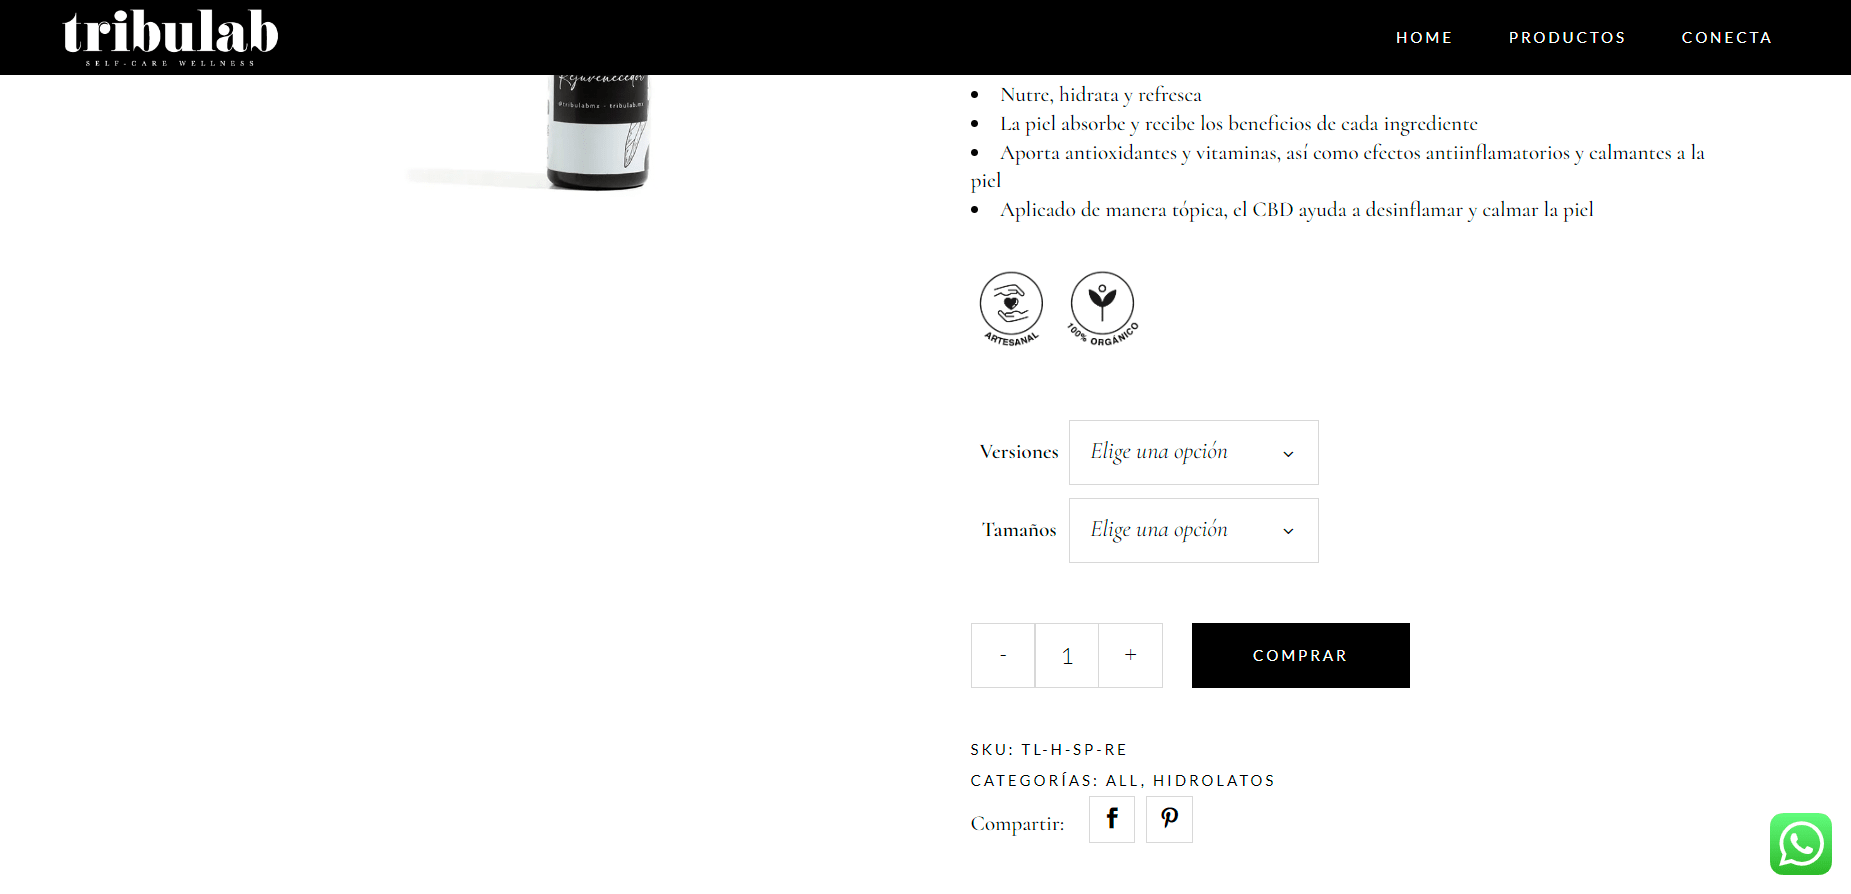Click the Tamaños dropdown chevron arrow
Viewport: 1851px width, 894px height.
1288,532
